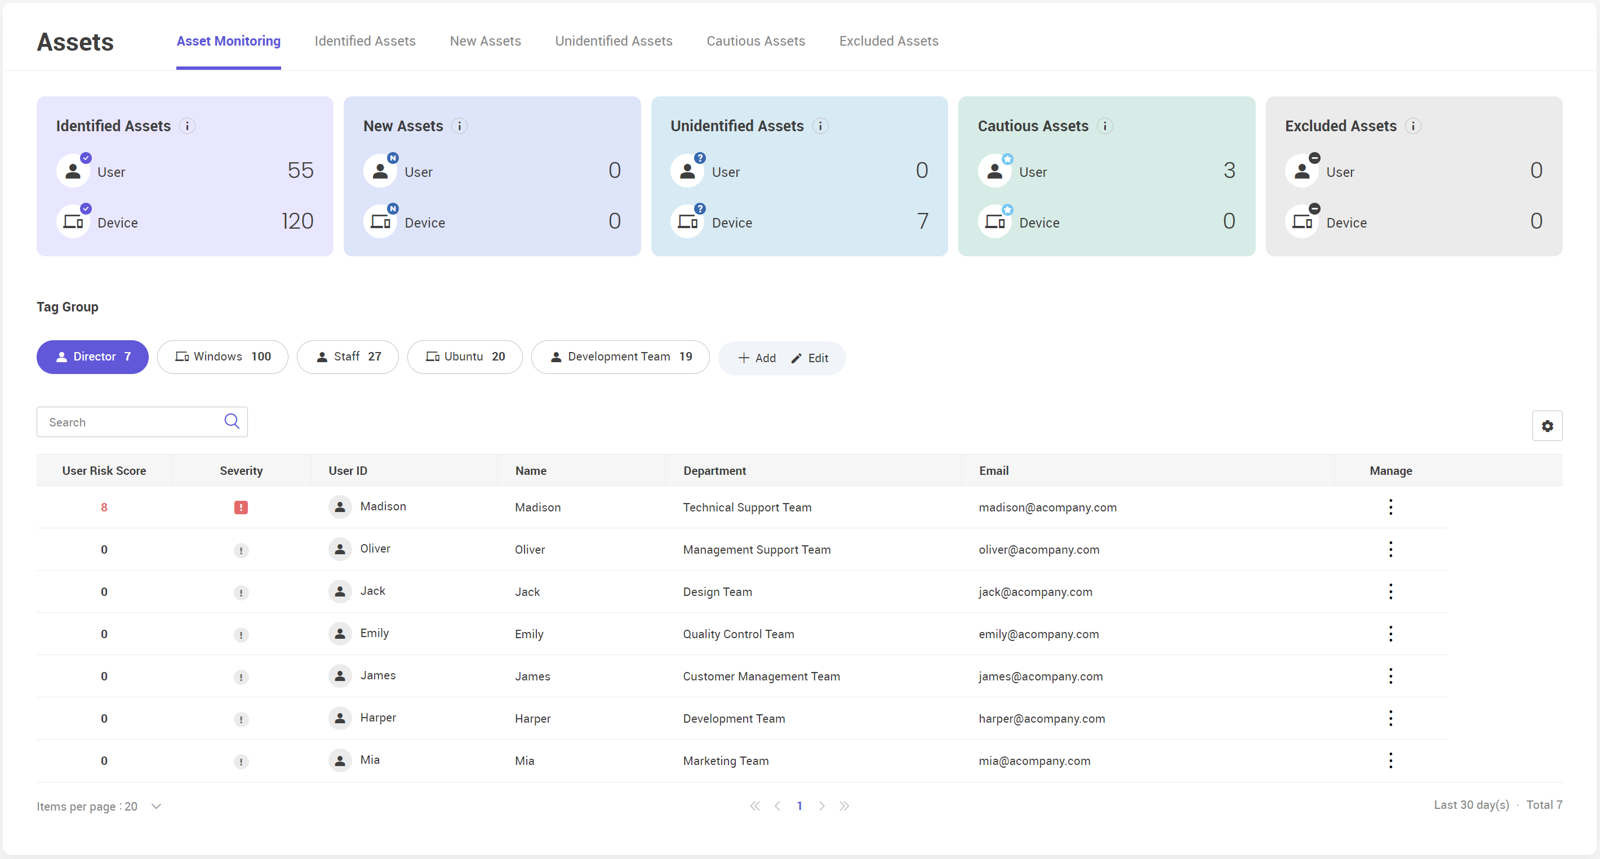Screen dimensions: 1600x859
Task: Click the search magnifier icon
Action: 232,422
